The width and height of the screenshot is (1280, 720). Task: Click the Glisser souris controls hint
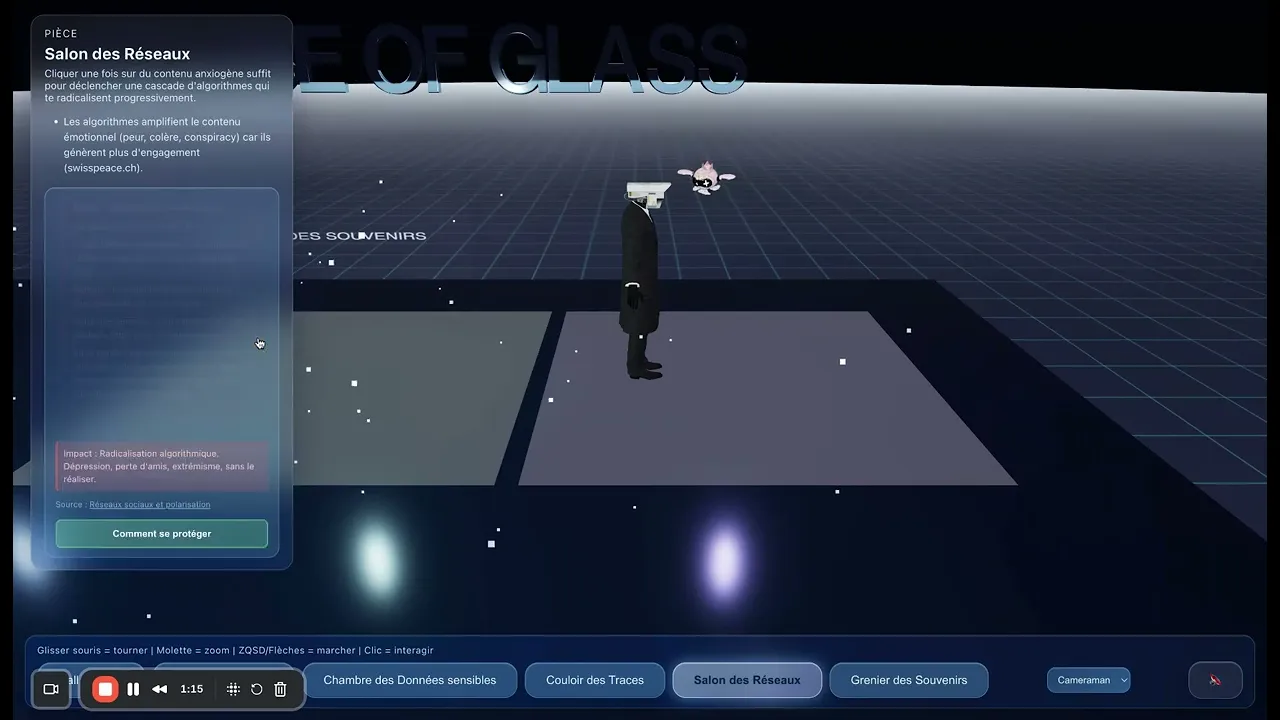coord(235,650)
